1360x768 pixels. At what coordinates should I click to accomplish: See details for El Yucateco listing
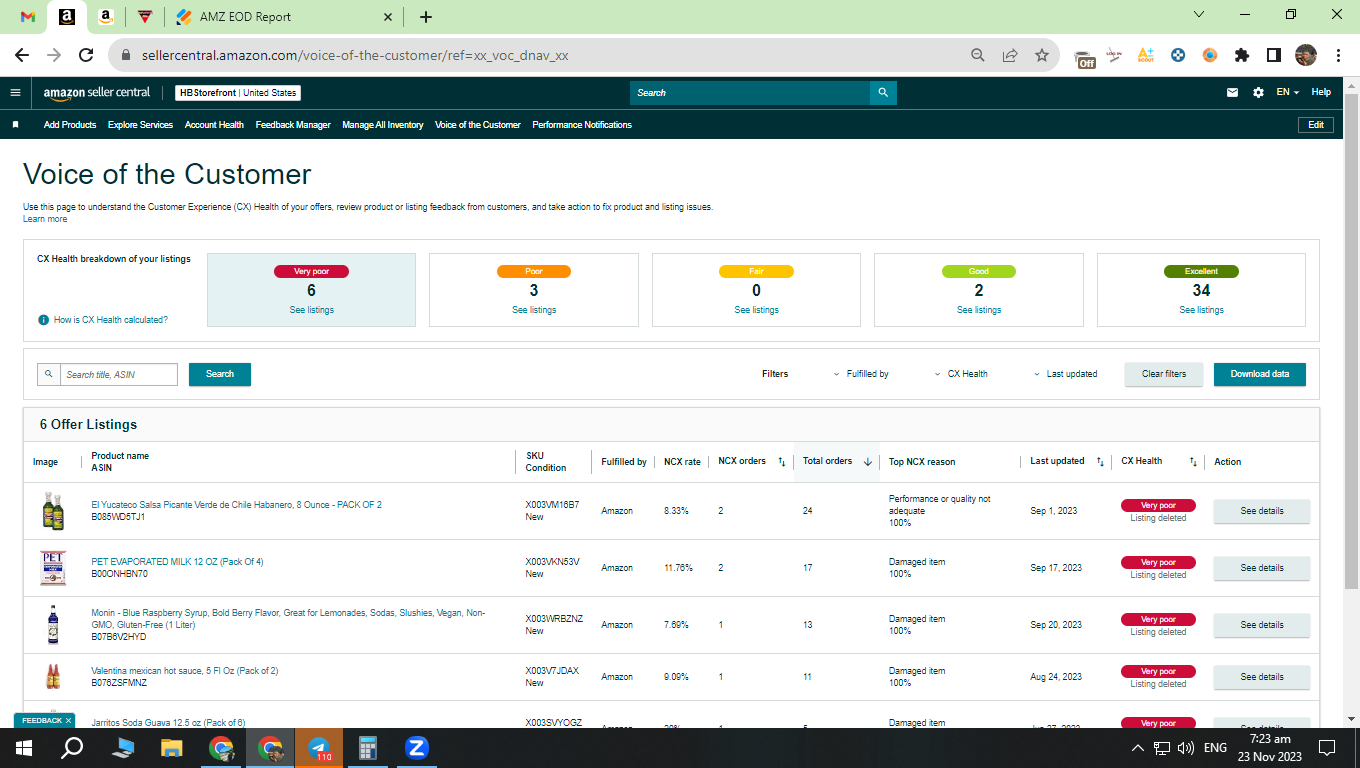coord(1262,511)
